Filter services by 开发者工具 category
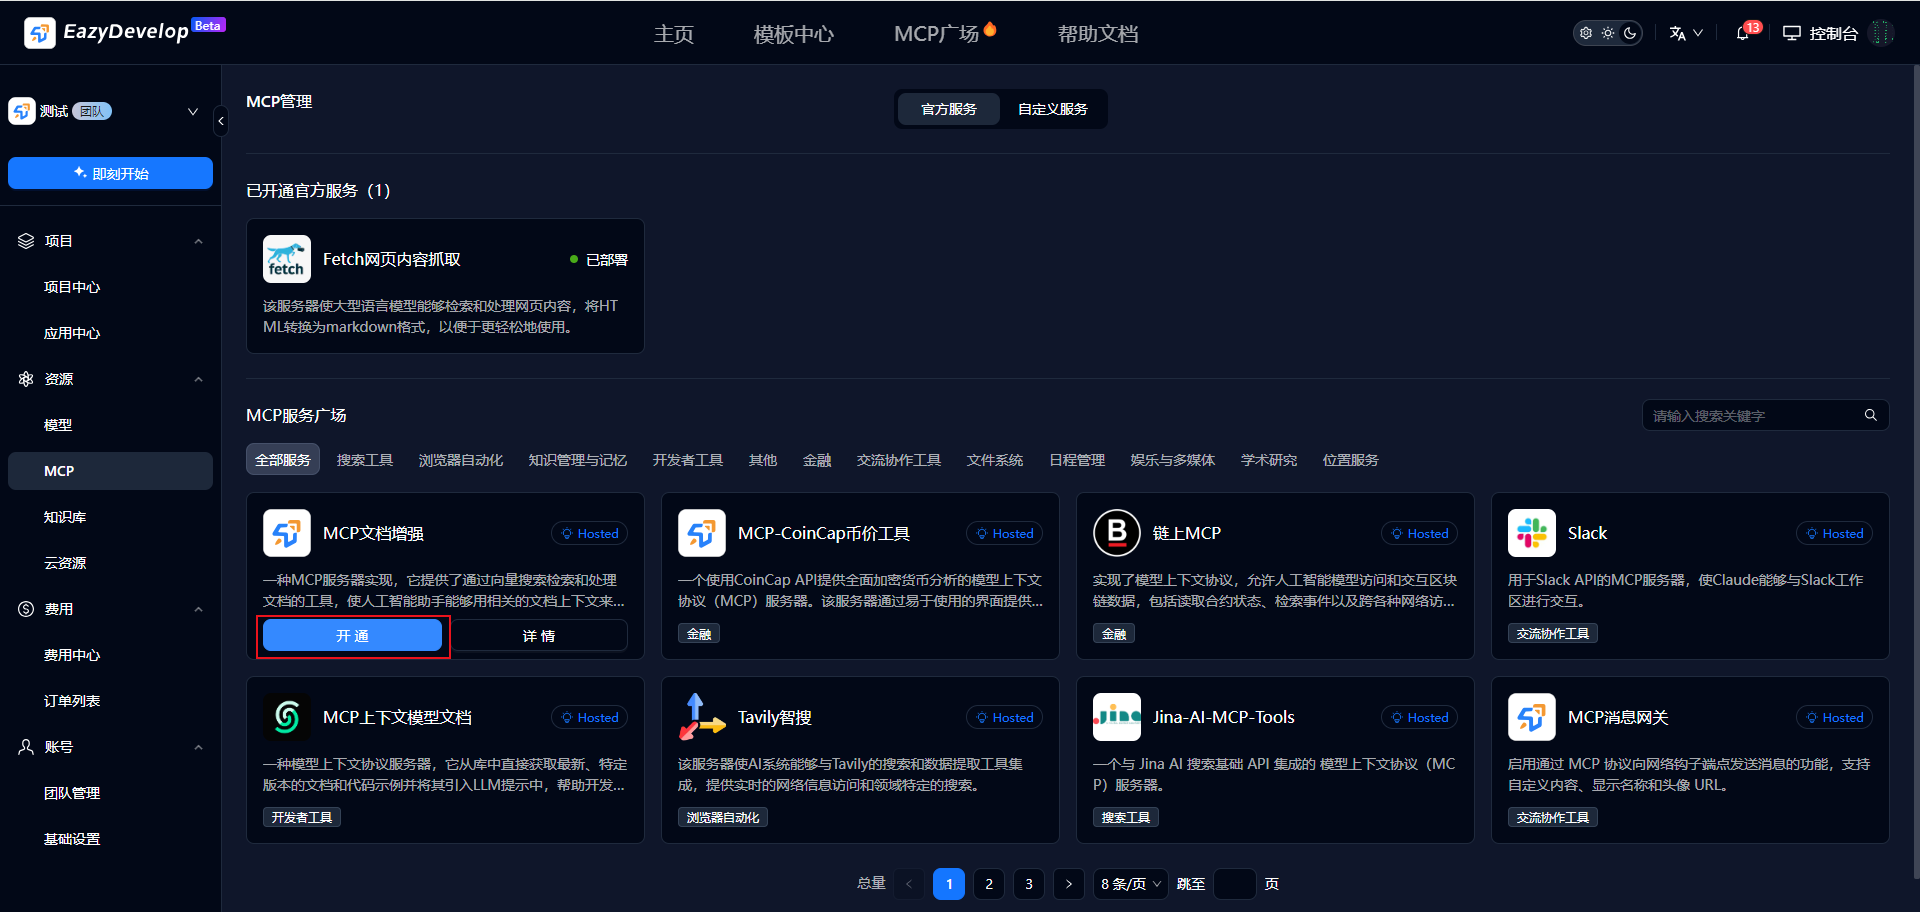Image resolution: width=1920 pixels, height=912 pixels. (x=687, y=460)
